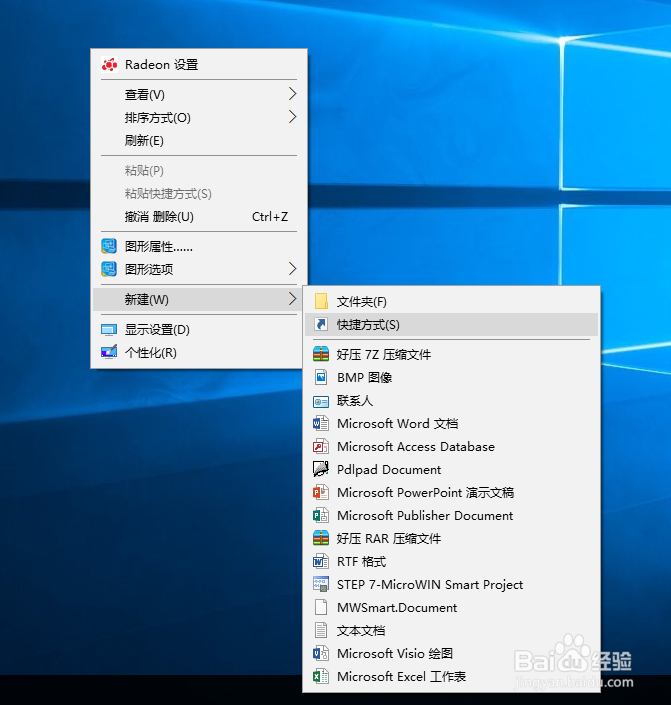Open 显示设置(D) from the menu

(198, 330)
